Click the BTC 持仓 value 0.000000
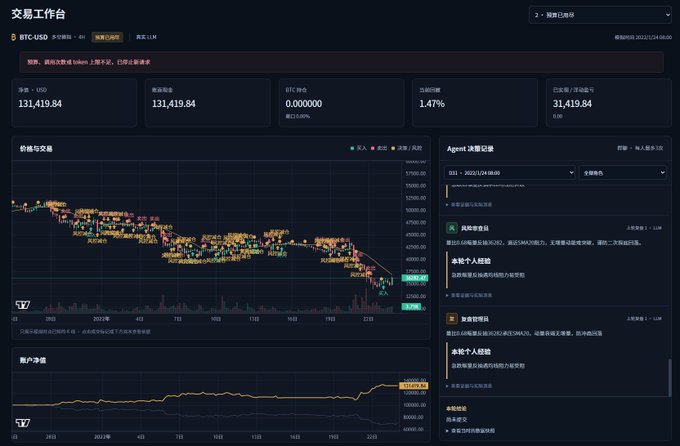Image resolution: width=680 pixels, height=446 pixels. point(304,104)
